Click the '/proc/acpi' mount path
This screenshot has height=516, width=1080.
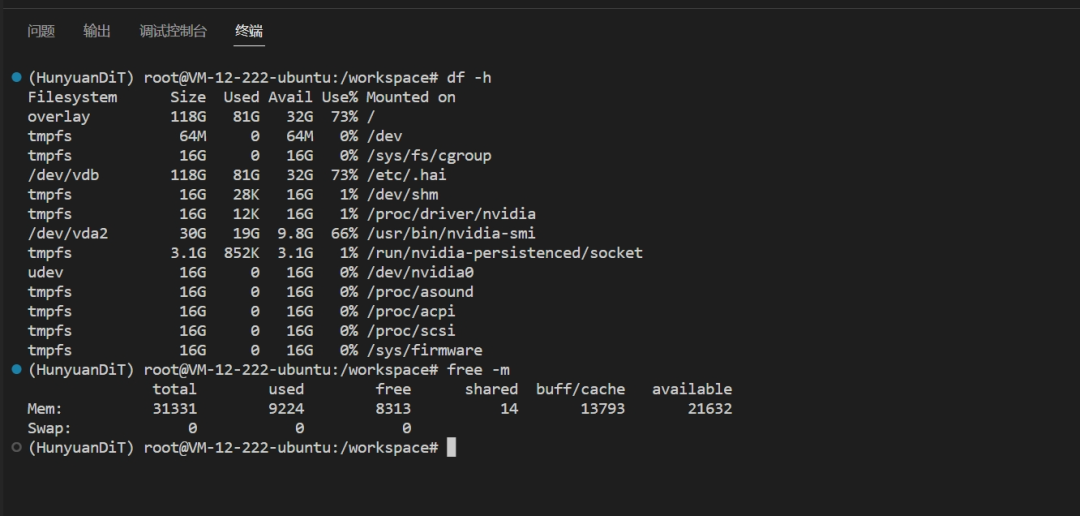click(x=411, y=311)
